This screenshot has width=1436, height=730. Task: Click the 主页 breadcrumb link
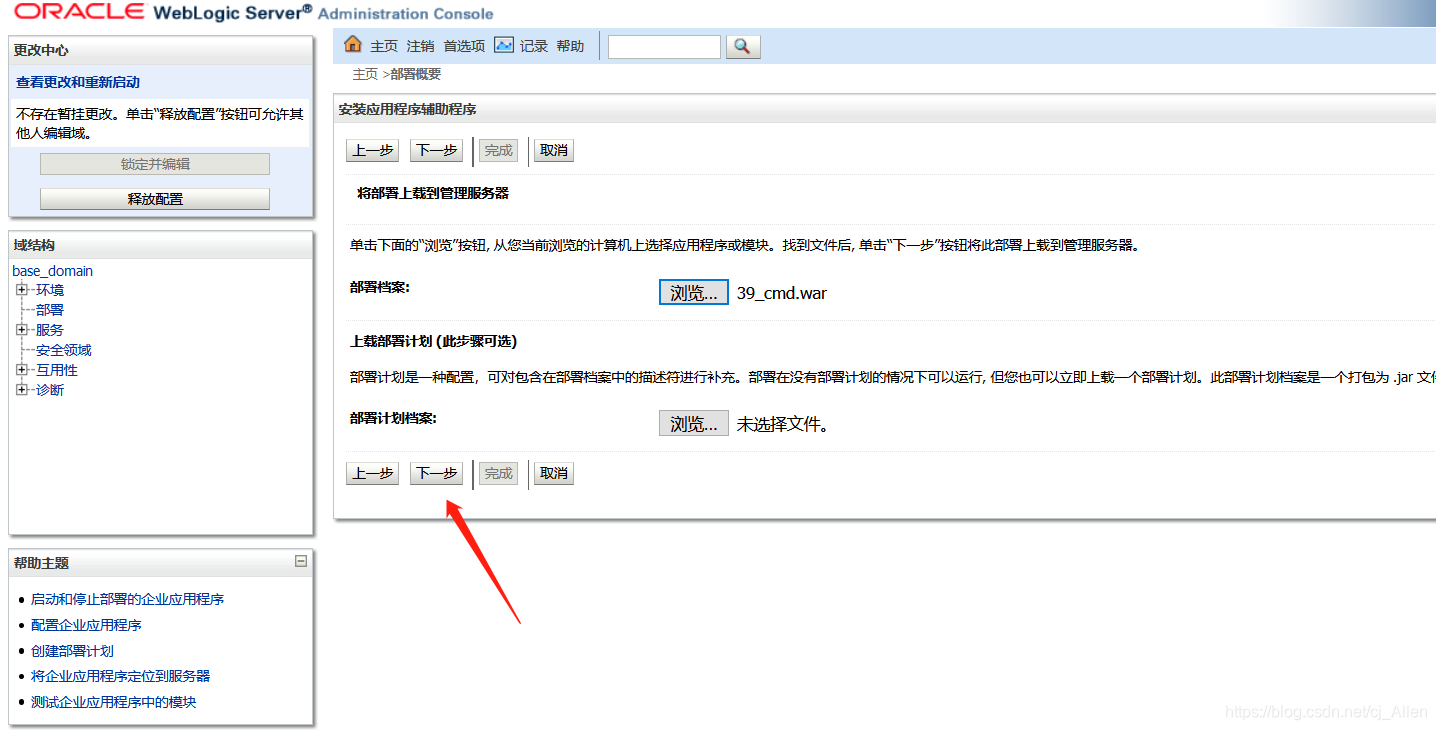coord(365,74)
